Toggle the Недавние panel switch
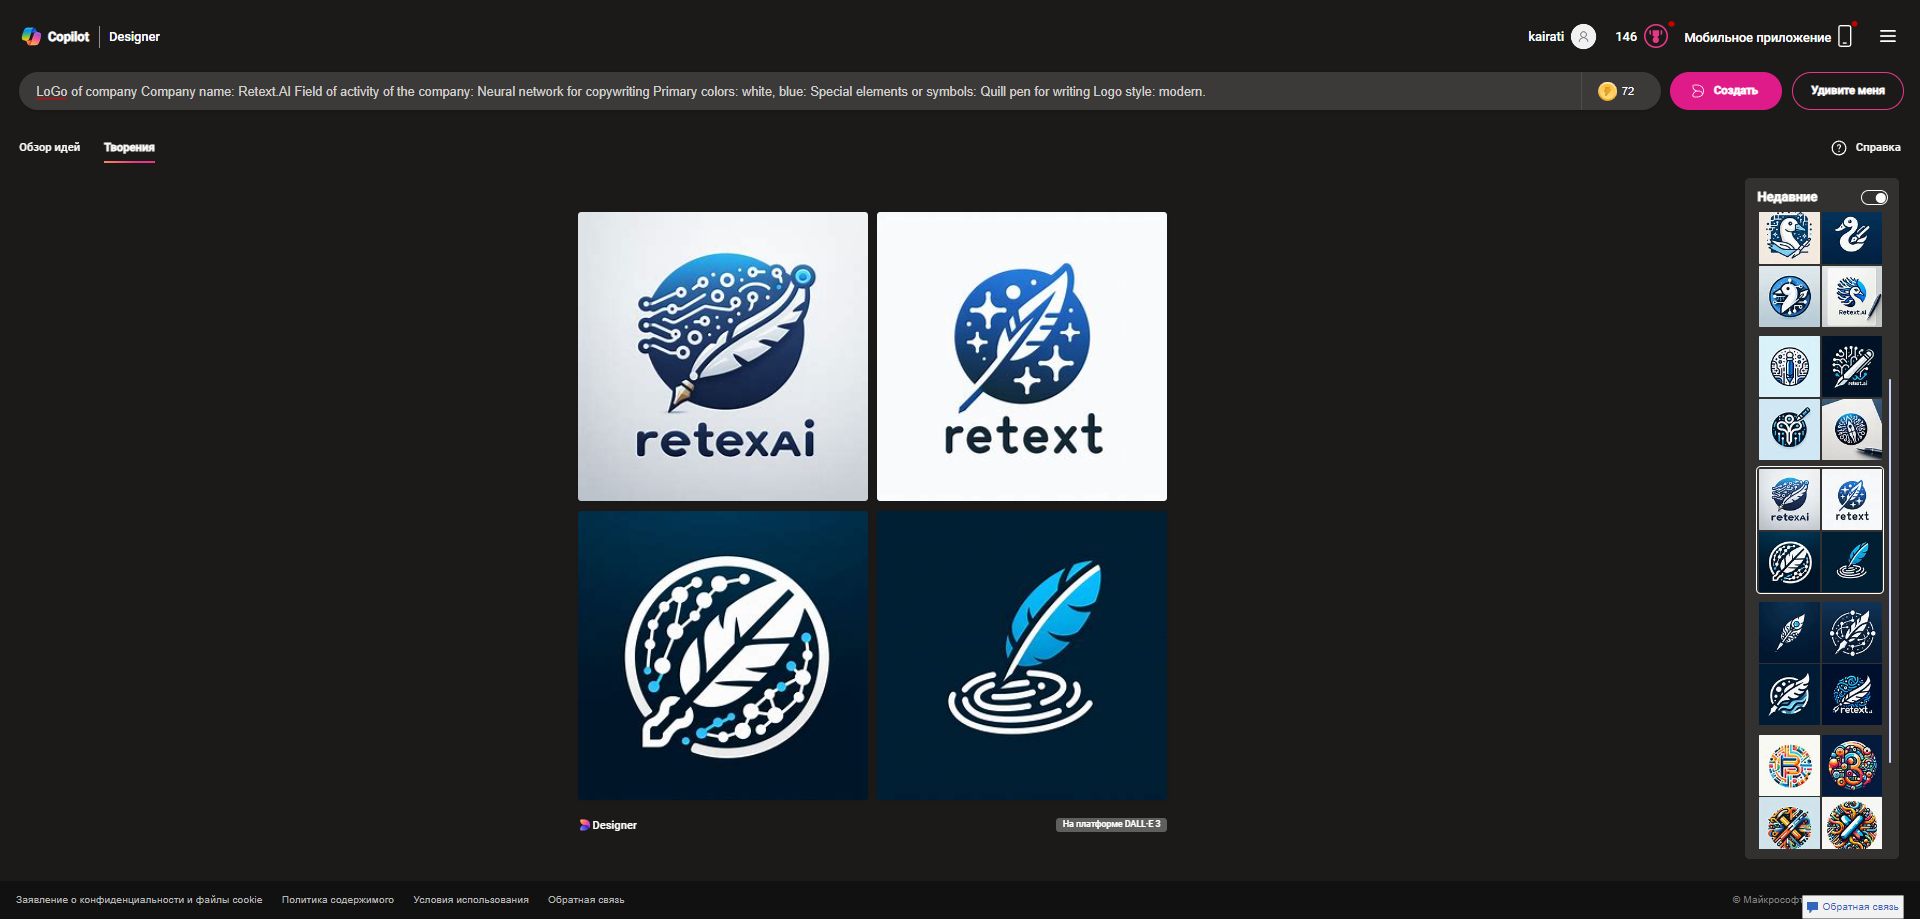Screen dimensions: 1920x919 click(x=1874, y=197)
